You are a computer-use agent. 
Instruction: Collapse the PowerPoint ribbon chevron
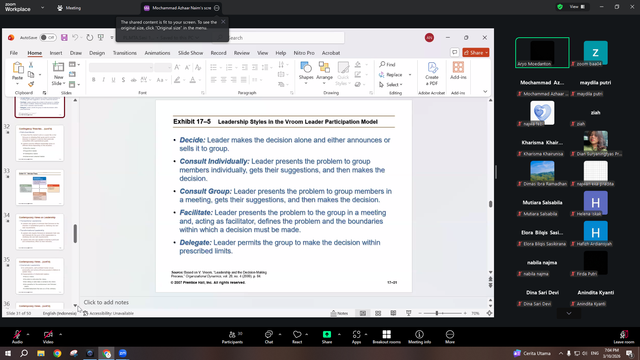[x=485, y=92]
